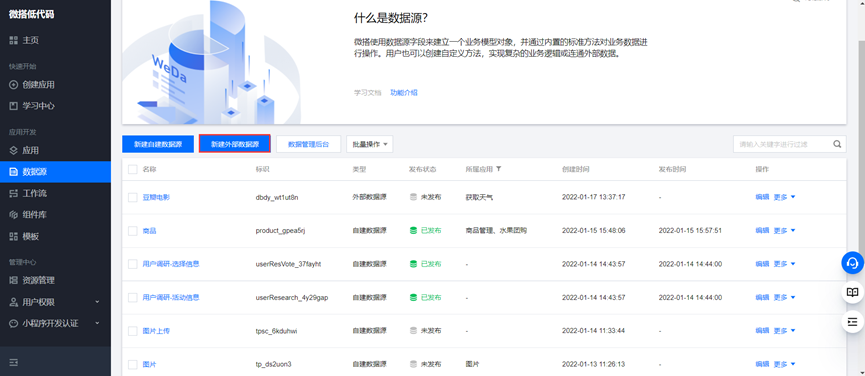Collapse sidebar using bottom menu icon
The image size is (865, 376).
coord(14,362)
